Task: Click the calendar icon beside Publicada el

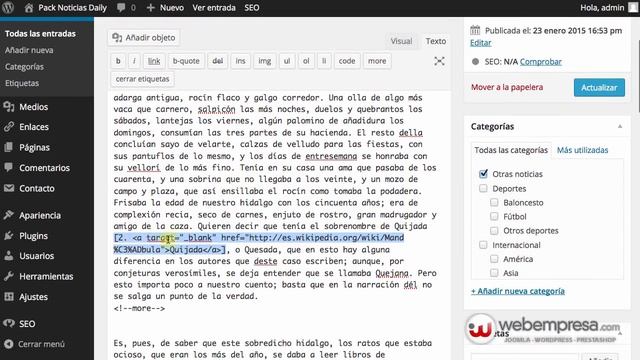Action: pyautogui.click(x=475, y=30)
